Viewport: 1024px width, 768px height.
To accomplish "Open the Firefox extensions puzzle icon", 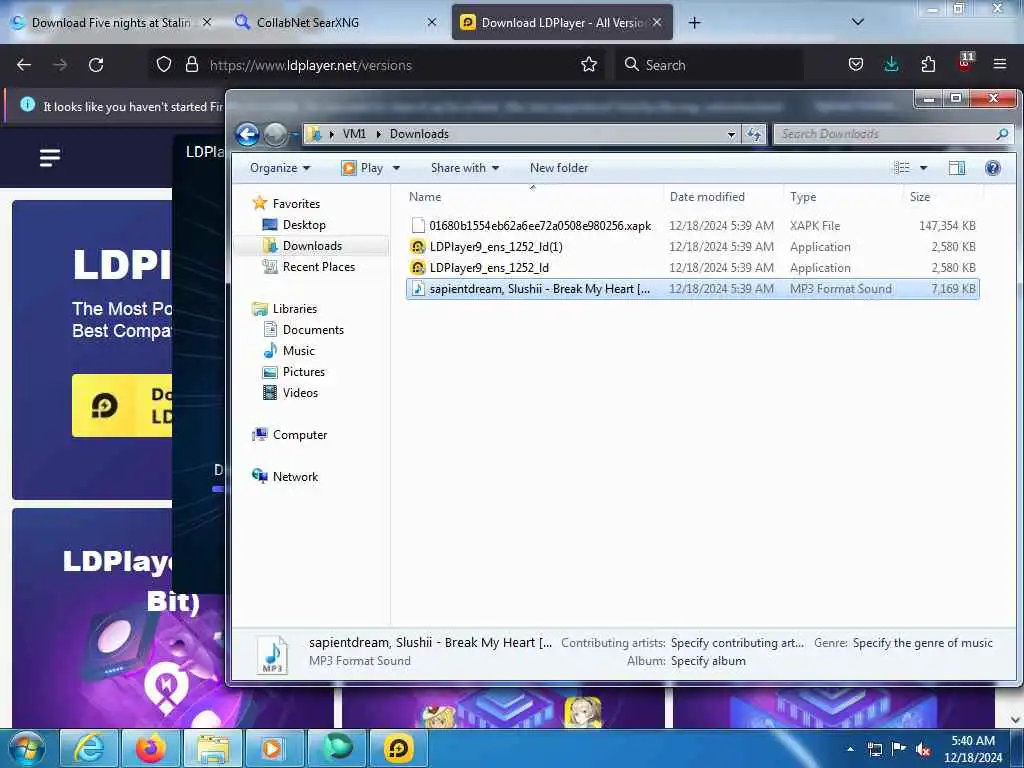I will point(928,64).
